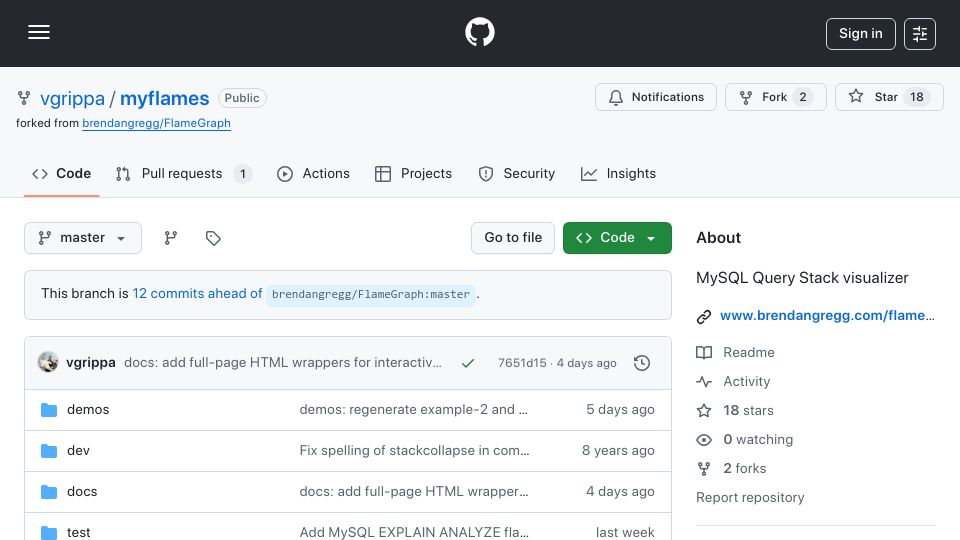
Task: Click the Go to file button
Action: pos(513,238)
